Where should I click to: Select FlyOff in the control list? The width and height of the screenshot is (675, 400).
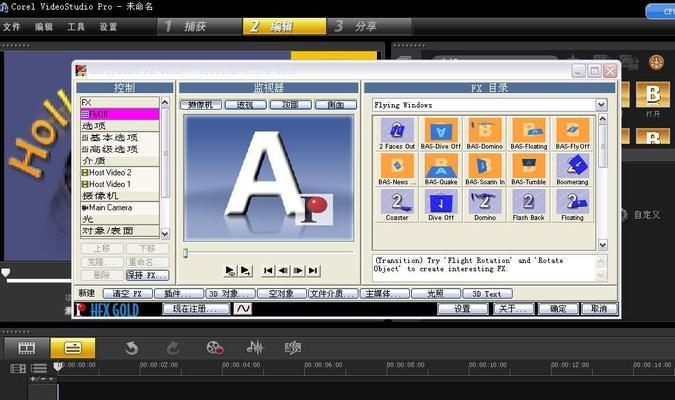120,114
